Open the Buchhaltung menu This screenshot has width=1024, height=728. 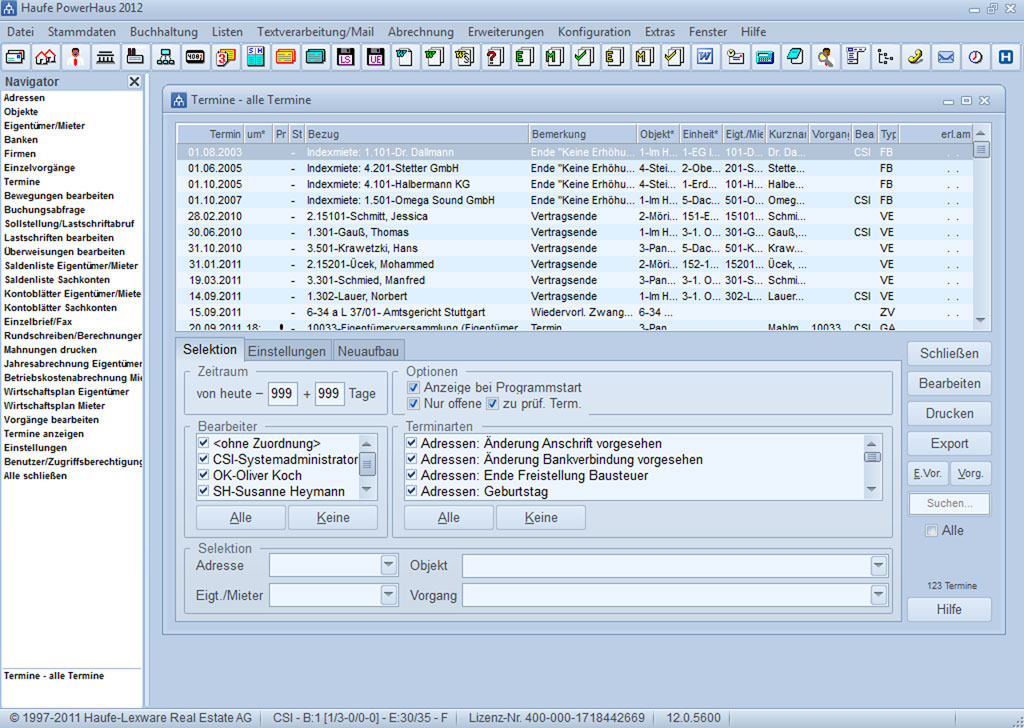coord(163,31)
